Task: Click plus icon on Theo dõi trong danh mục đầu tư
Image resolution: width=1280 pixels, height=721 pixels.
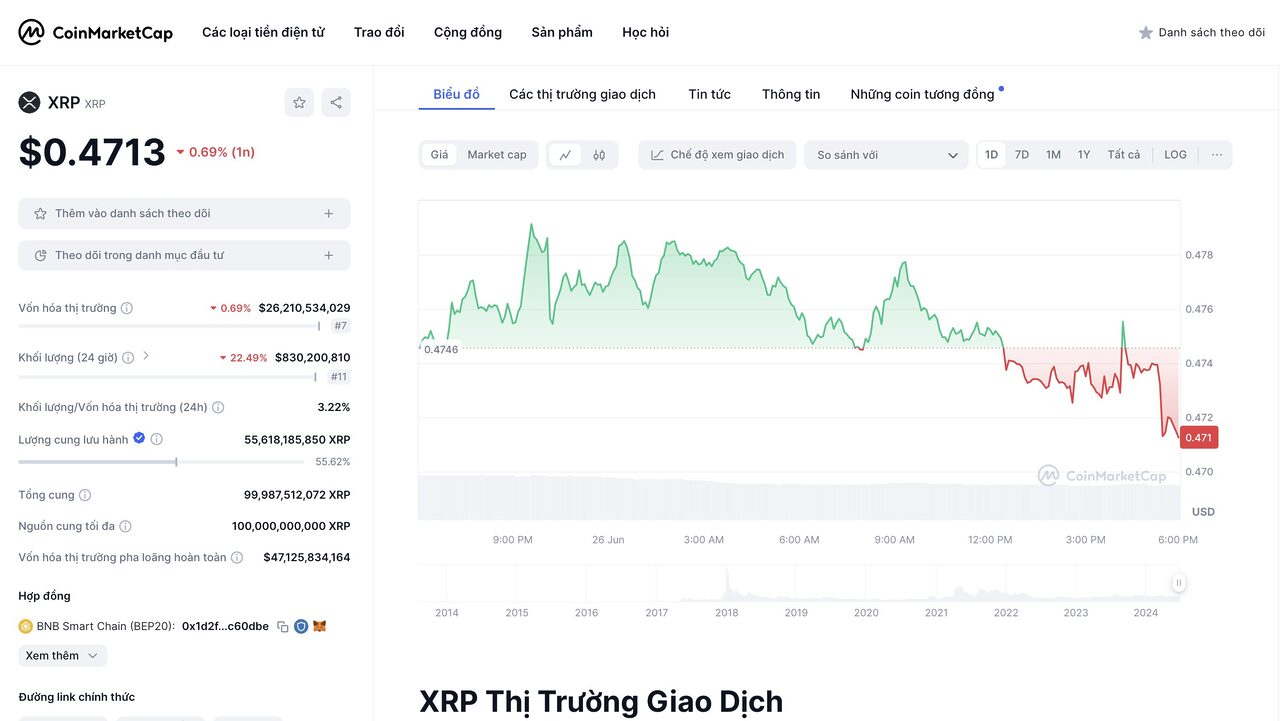Action: (x=329, y=255)
